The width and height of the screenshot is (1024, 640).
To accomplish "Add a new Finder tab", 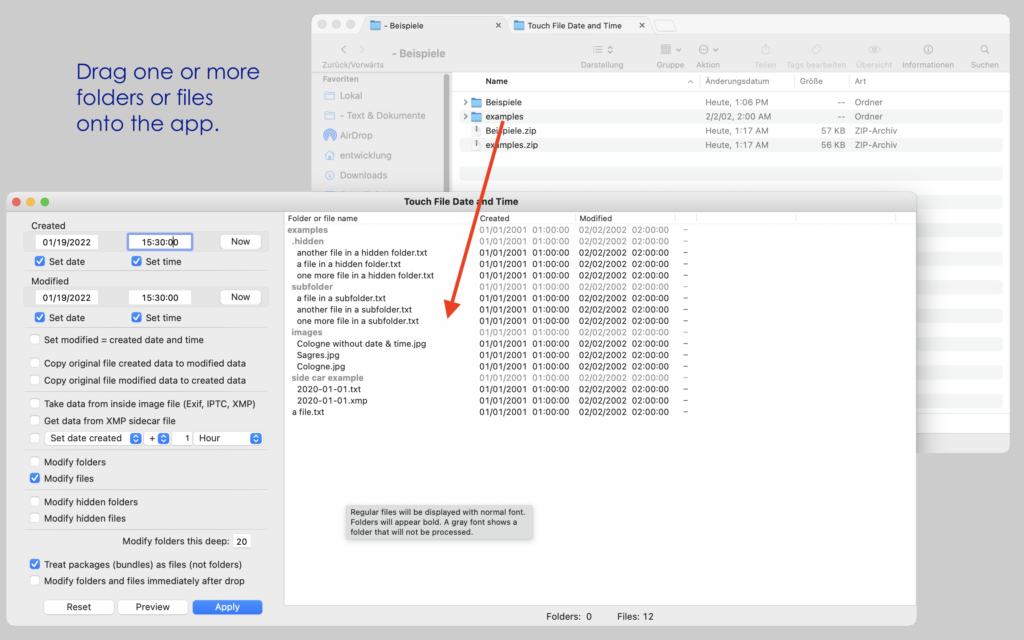I will (665, 25).
